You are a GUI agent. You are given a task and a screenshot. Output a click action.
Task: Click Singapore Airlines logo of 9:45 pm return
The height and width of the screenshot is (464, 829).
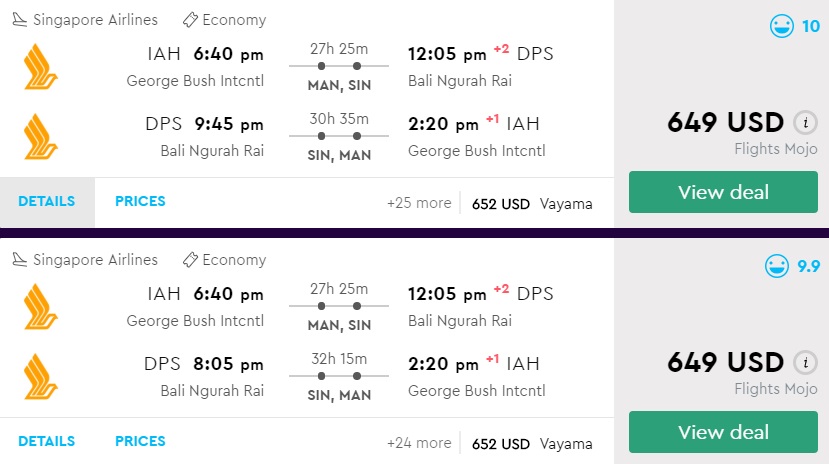click(x=41, y=137)
